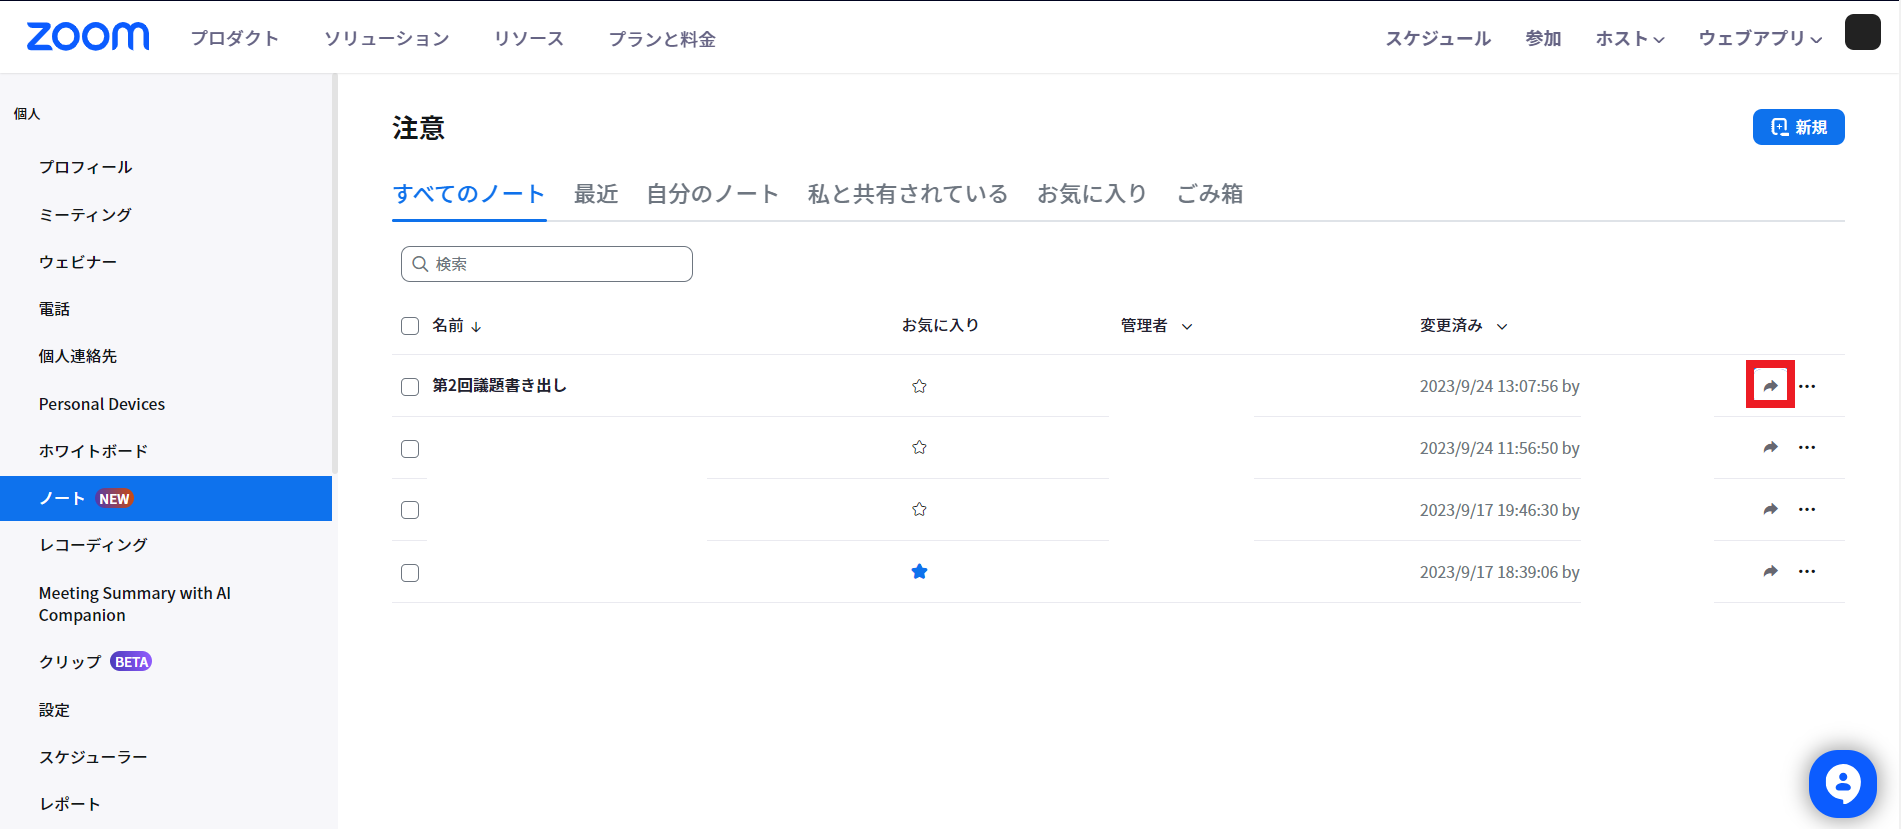
Task: Open the chat support bubble icon
Action: pyautogui.click(x=1842, y=783)
